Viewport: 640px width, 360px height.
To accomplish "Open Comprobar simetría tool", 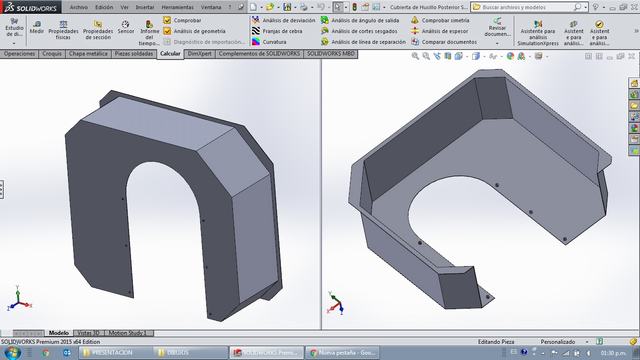I will [x=440, y=20].
